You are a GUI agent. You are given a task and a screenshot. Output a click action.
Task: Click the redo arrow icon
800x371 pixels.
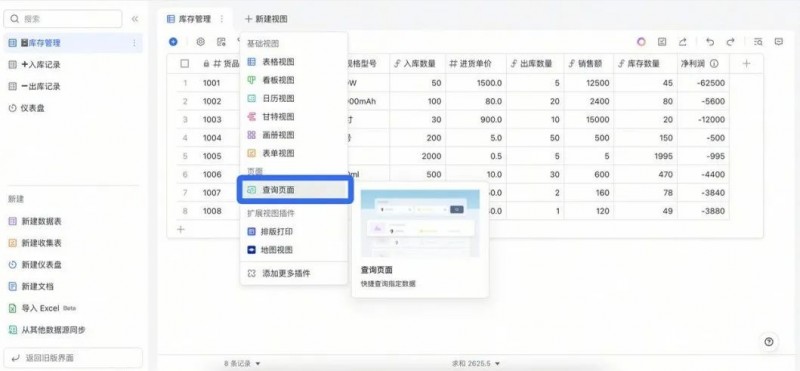[x=731, y=42]
